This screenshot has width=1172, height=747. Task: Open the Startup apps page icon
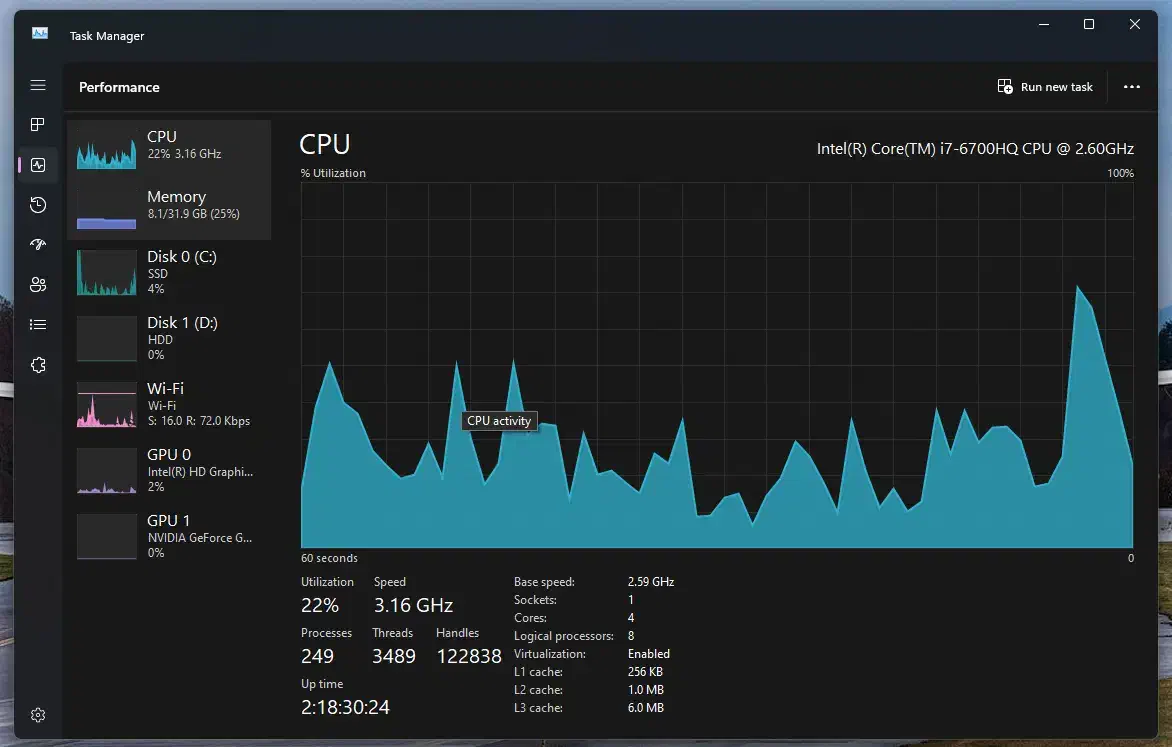tap(38, 245)
